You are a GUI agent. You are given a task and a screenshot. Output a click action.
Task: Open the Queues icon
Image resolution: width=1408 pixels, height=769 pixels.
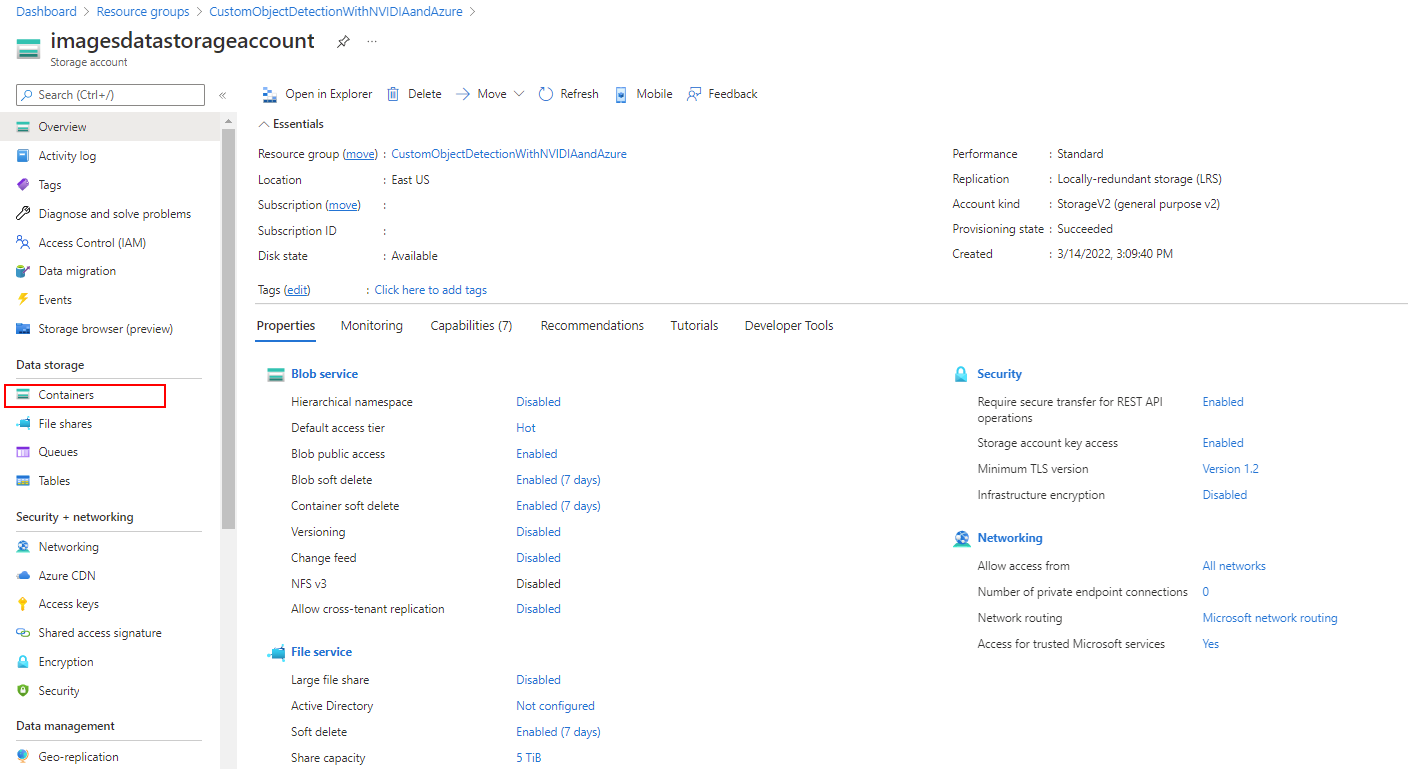tap(23, 452)
